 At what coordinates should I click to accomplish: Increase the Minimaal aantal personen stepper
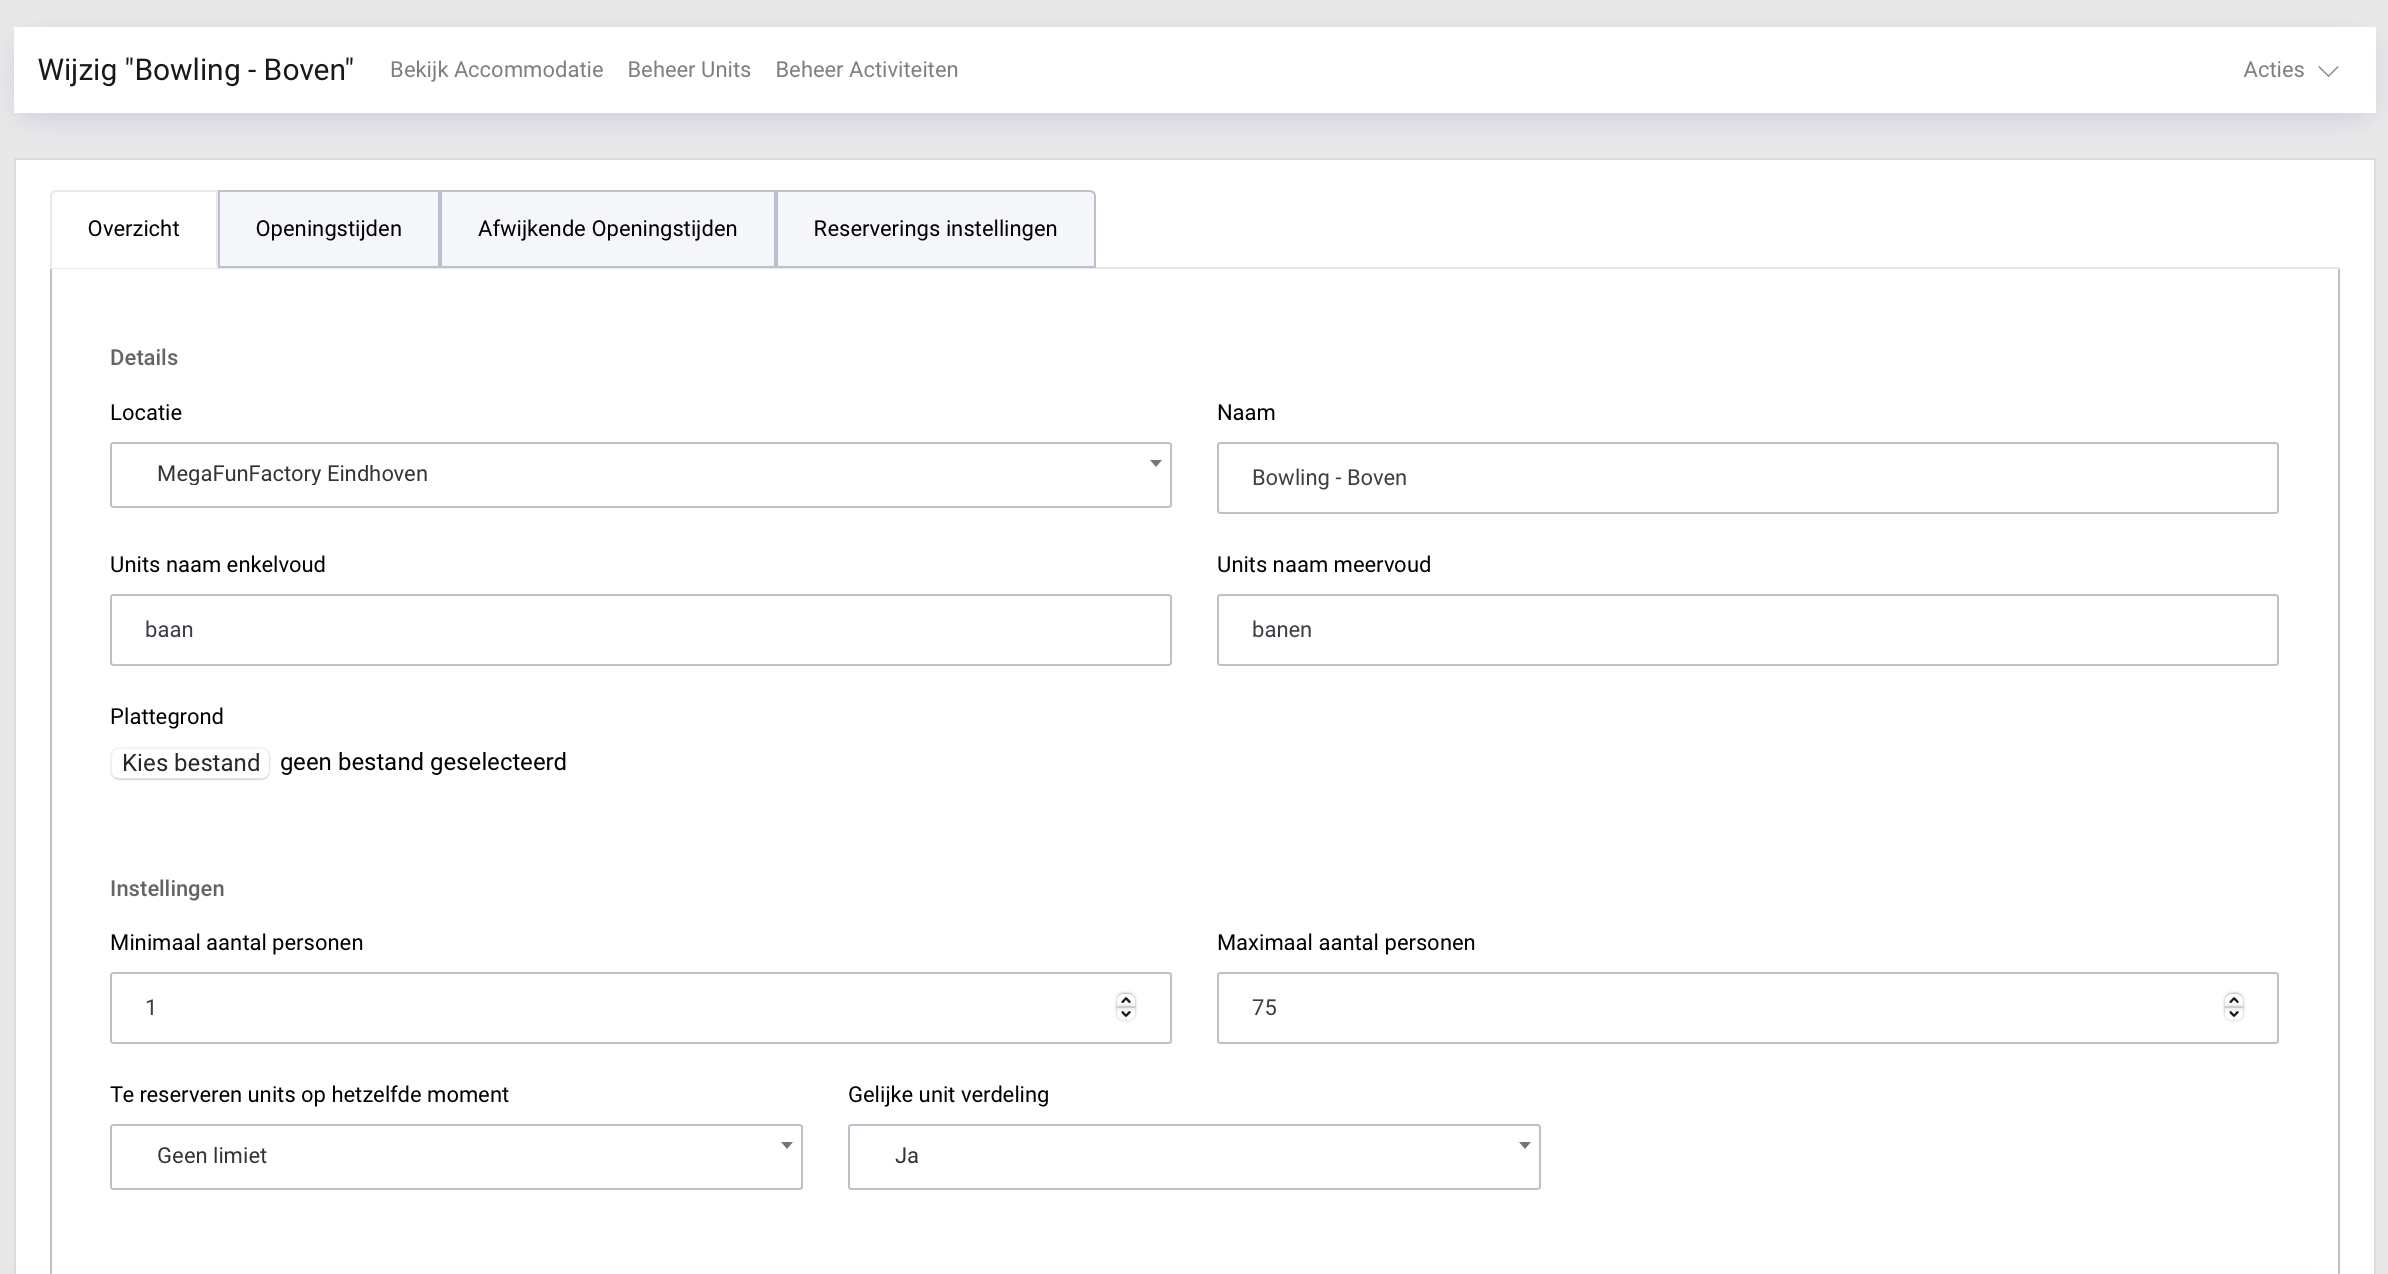coord(1126,1000)
